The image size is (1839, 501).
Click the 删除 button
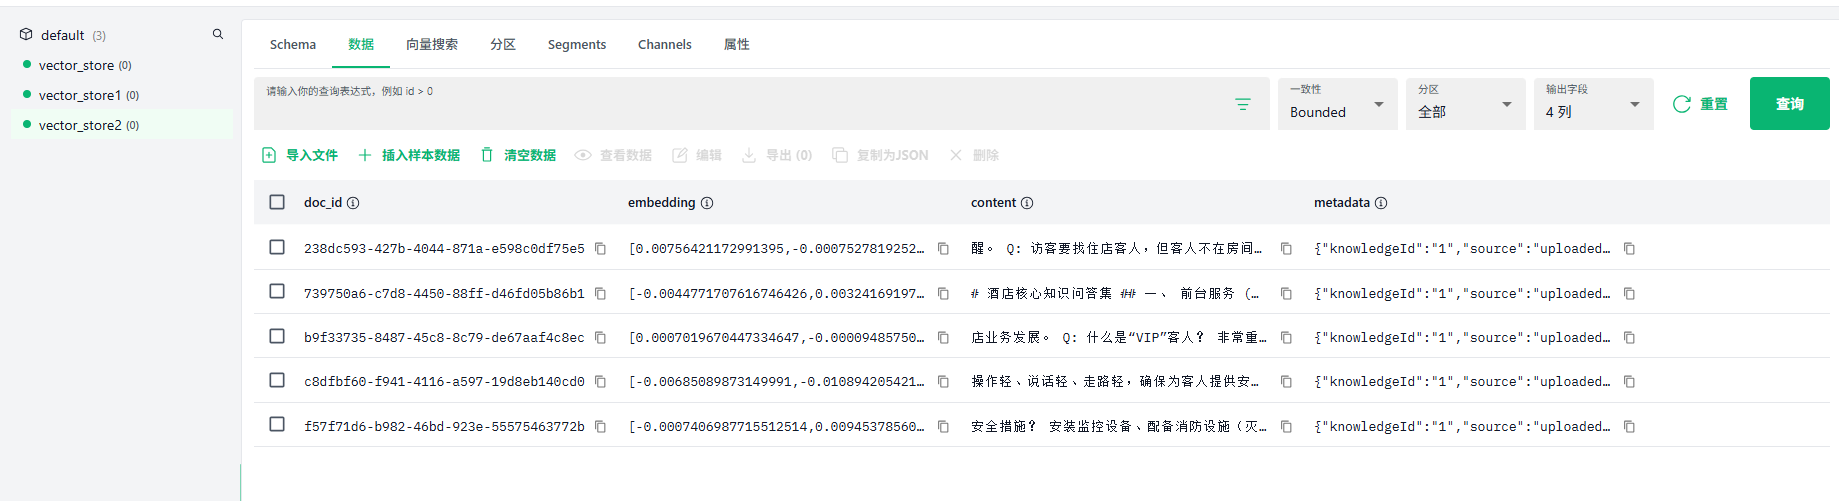coord(974,155)
